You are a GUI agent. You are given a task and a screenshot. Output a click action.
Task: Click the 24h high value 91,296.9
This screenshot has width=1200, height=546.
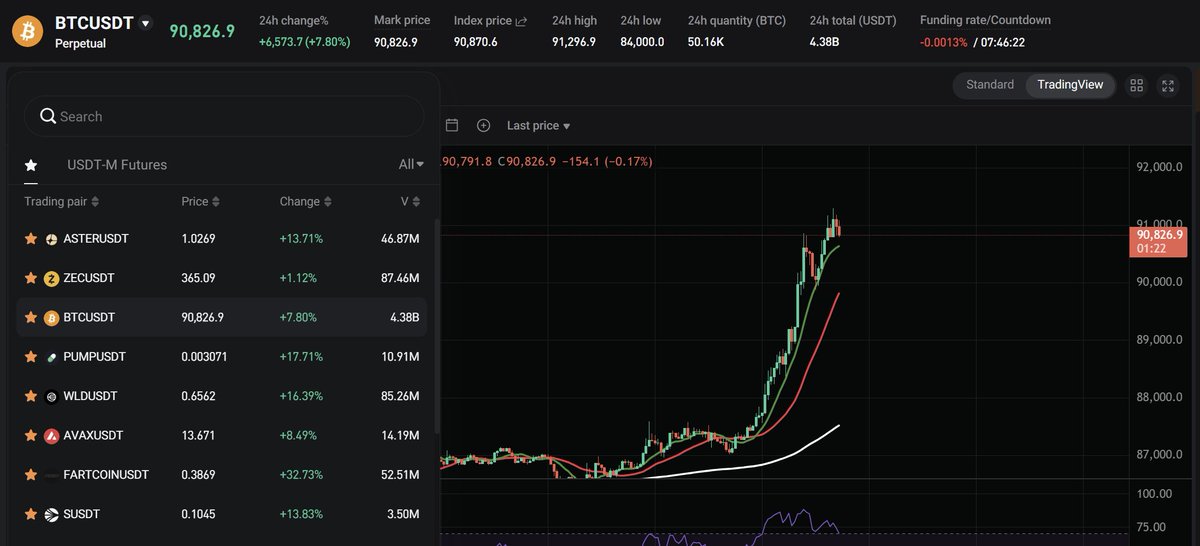click(573, 42)
